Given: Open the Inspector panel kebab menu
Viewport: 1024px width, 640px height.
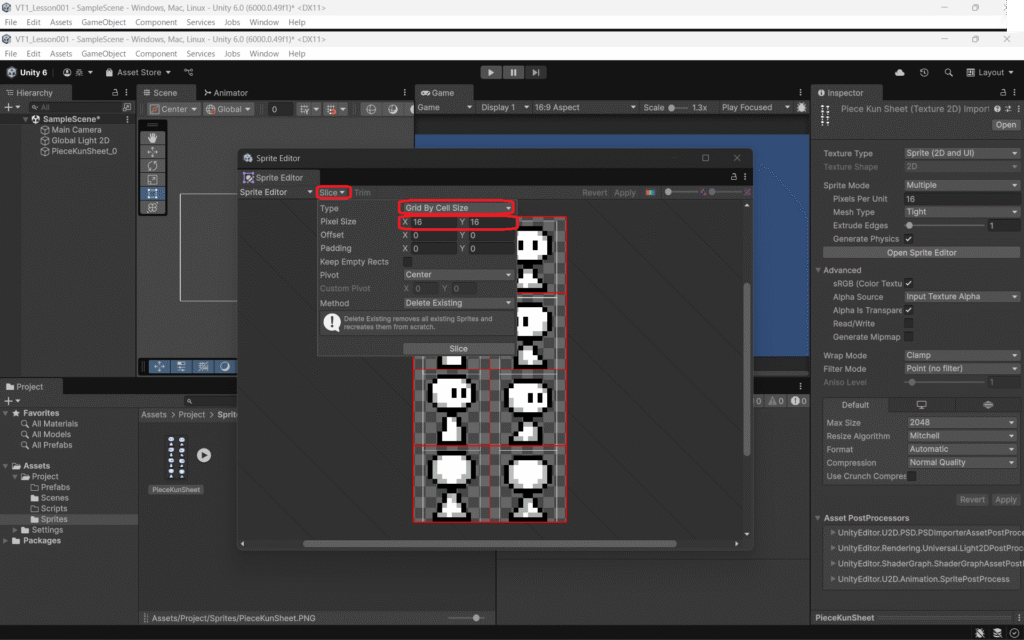Looking at the screenshot, I should 1015,93.
